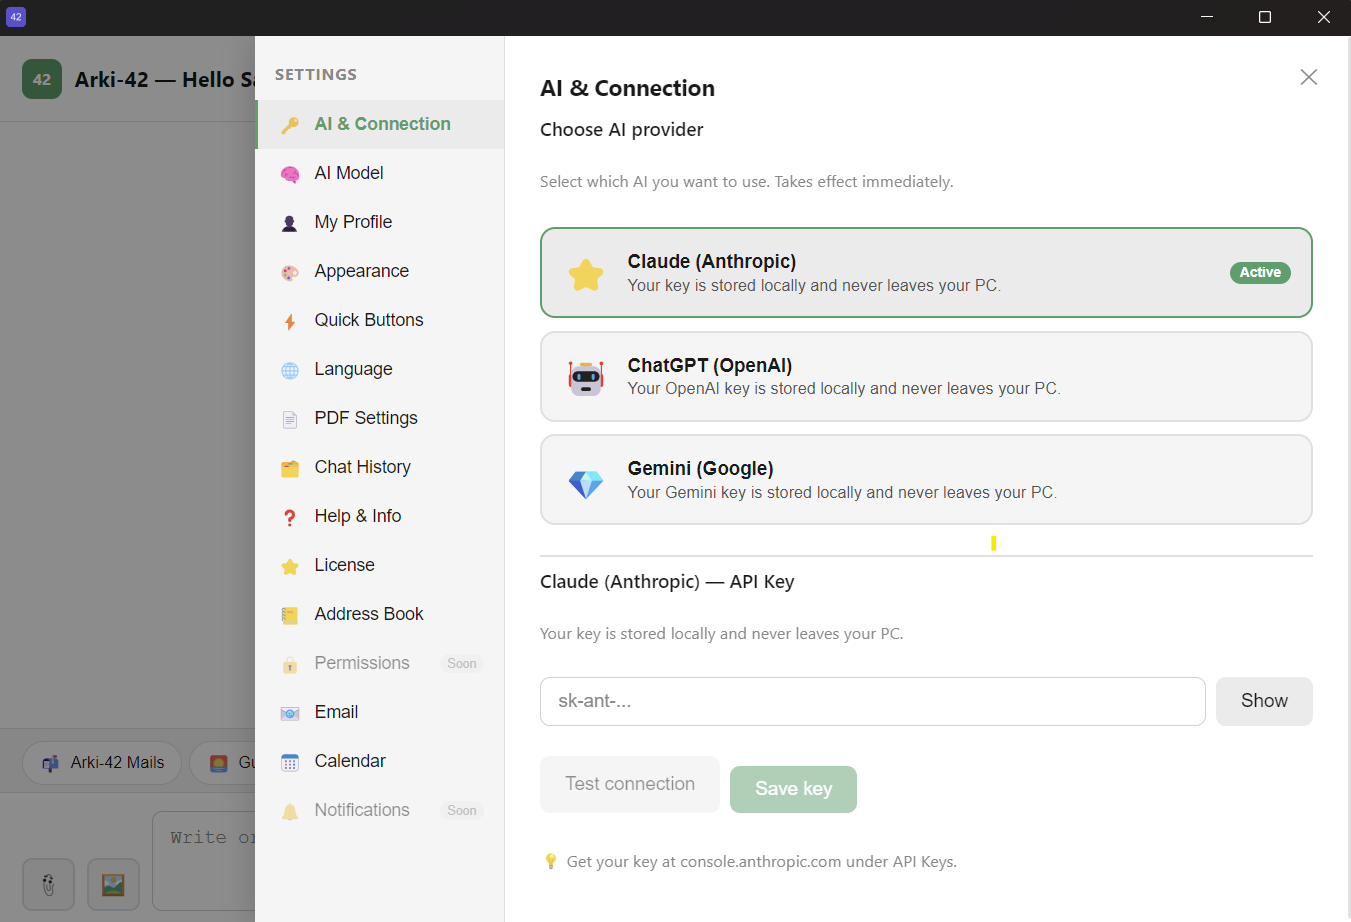Go to Chat History settings
This screenshot has height=922, width=1351.
[x=362, y=467]
